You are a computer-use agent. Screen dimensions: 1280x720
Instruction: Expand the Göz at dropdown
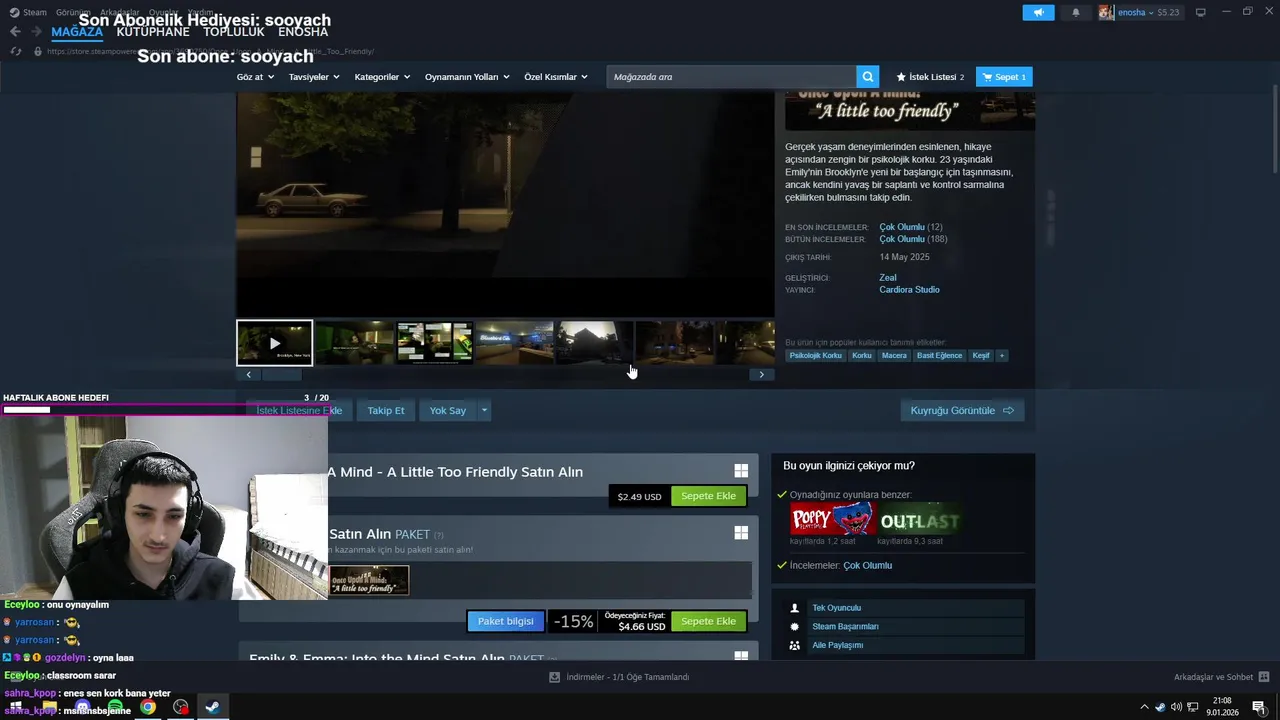coord(255,77)
